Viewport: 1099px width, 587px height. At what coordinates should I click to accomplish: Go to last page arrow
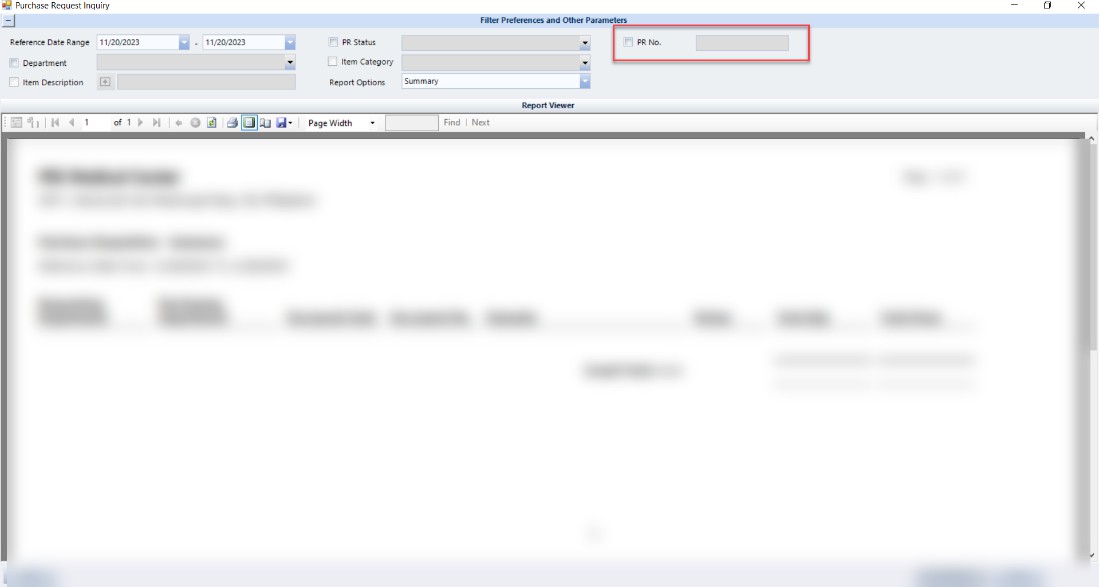156,123
